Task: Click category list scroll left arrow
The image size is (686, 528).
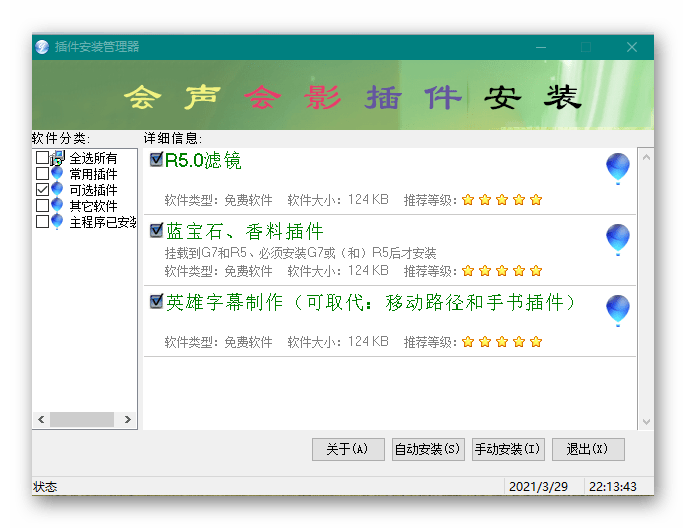Action: tap(41, 420)
